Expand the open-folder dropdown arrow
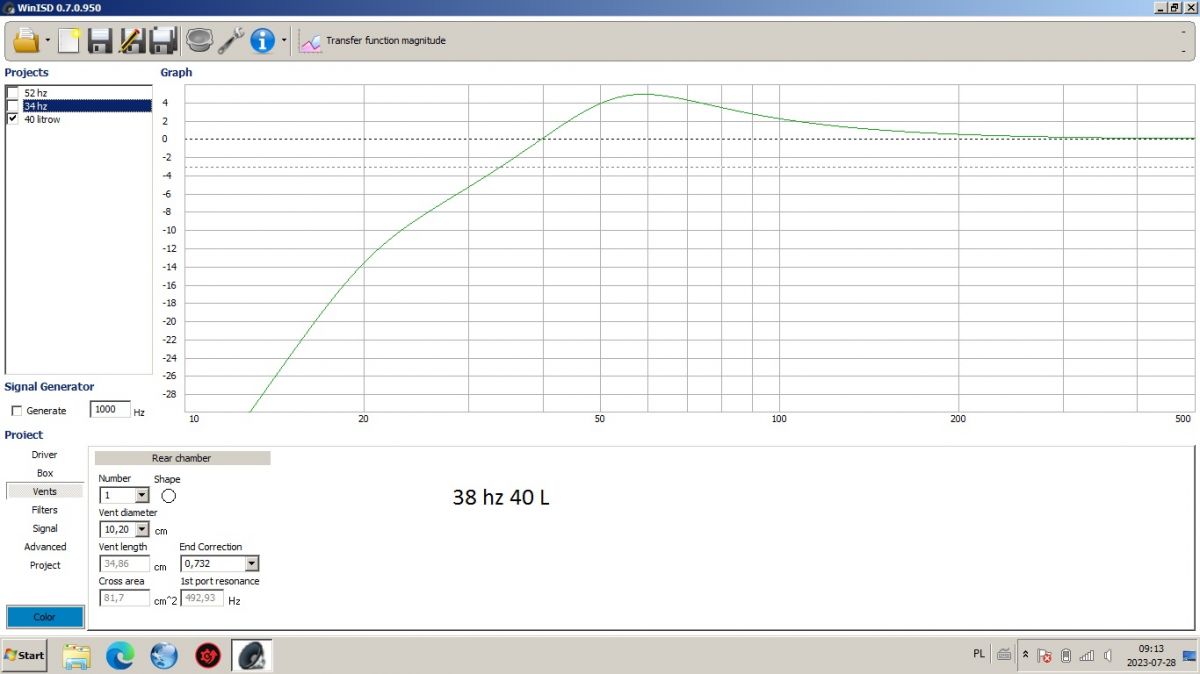This screenshot has width=1200, height=674. [47, 42]
